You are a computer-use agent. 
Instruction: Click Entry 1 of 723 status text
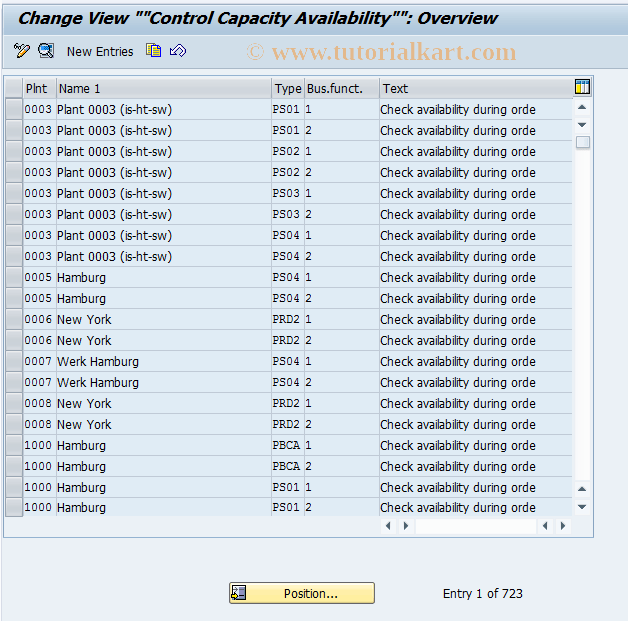483,593
